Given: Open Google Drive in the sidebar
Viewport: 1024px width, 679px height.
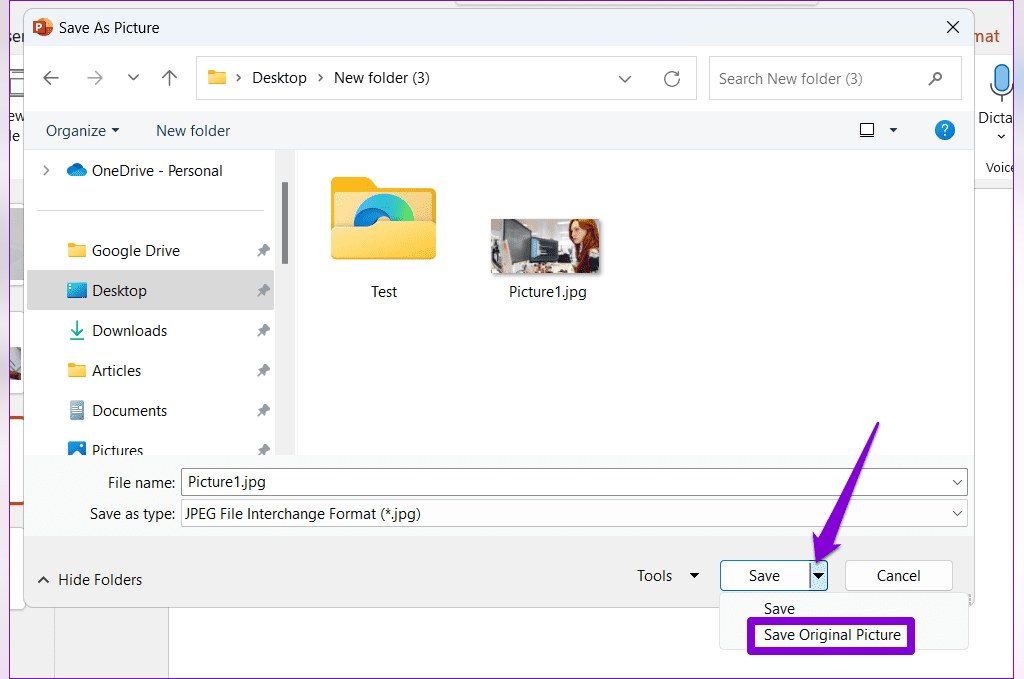Looking at the screenshot, I should coord(124,251).
